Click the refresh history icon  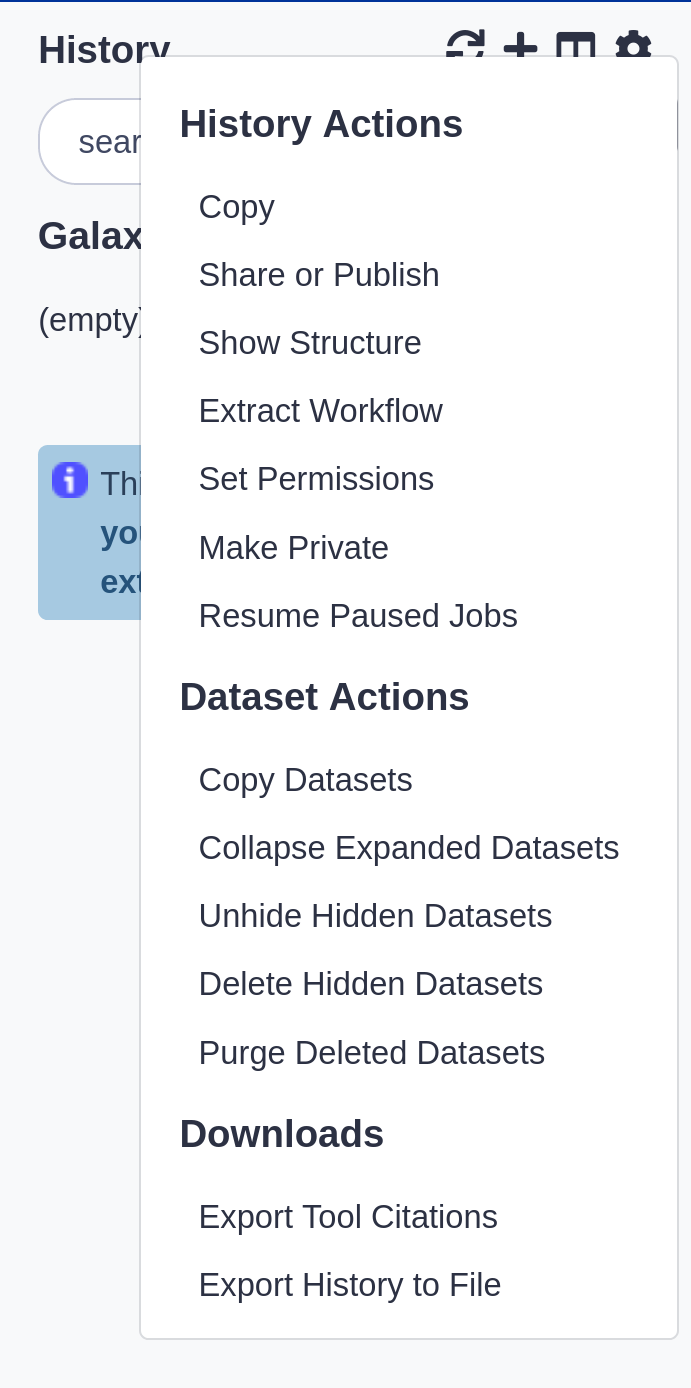pyautogui.click(x=465, y=44)
